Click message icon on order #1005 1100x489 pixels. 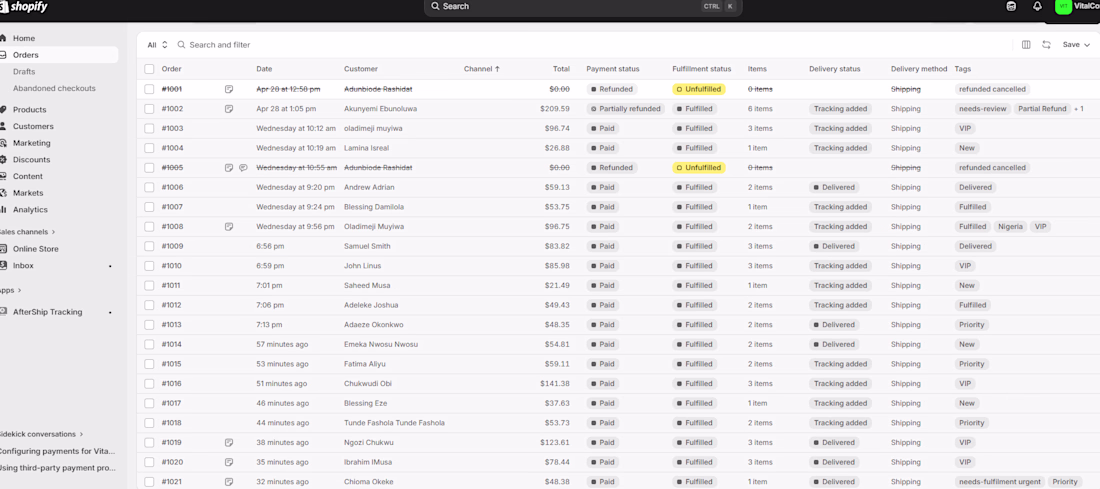coord(243,168)
